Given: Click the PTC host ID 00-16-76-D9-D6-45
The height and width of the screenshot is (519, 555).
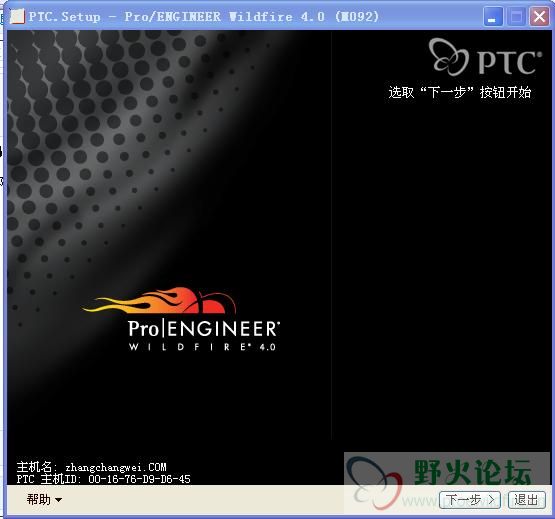Looking at the screenshot, I should pos(139,479).
